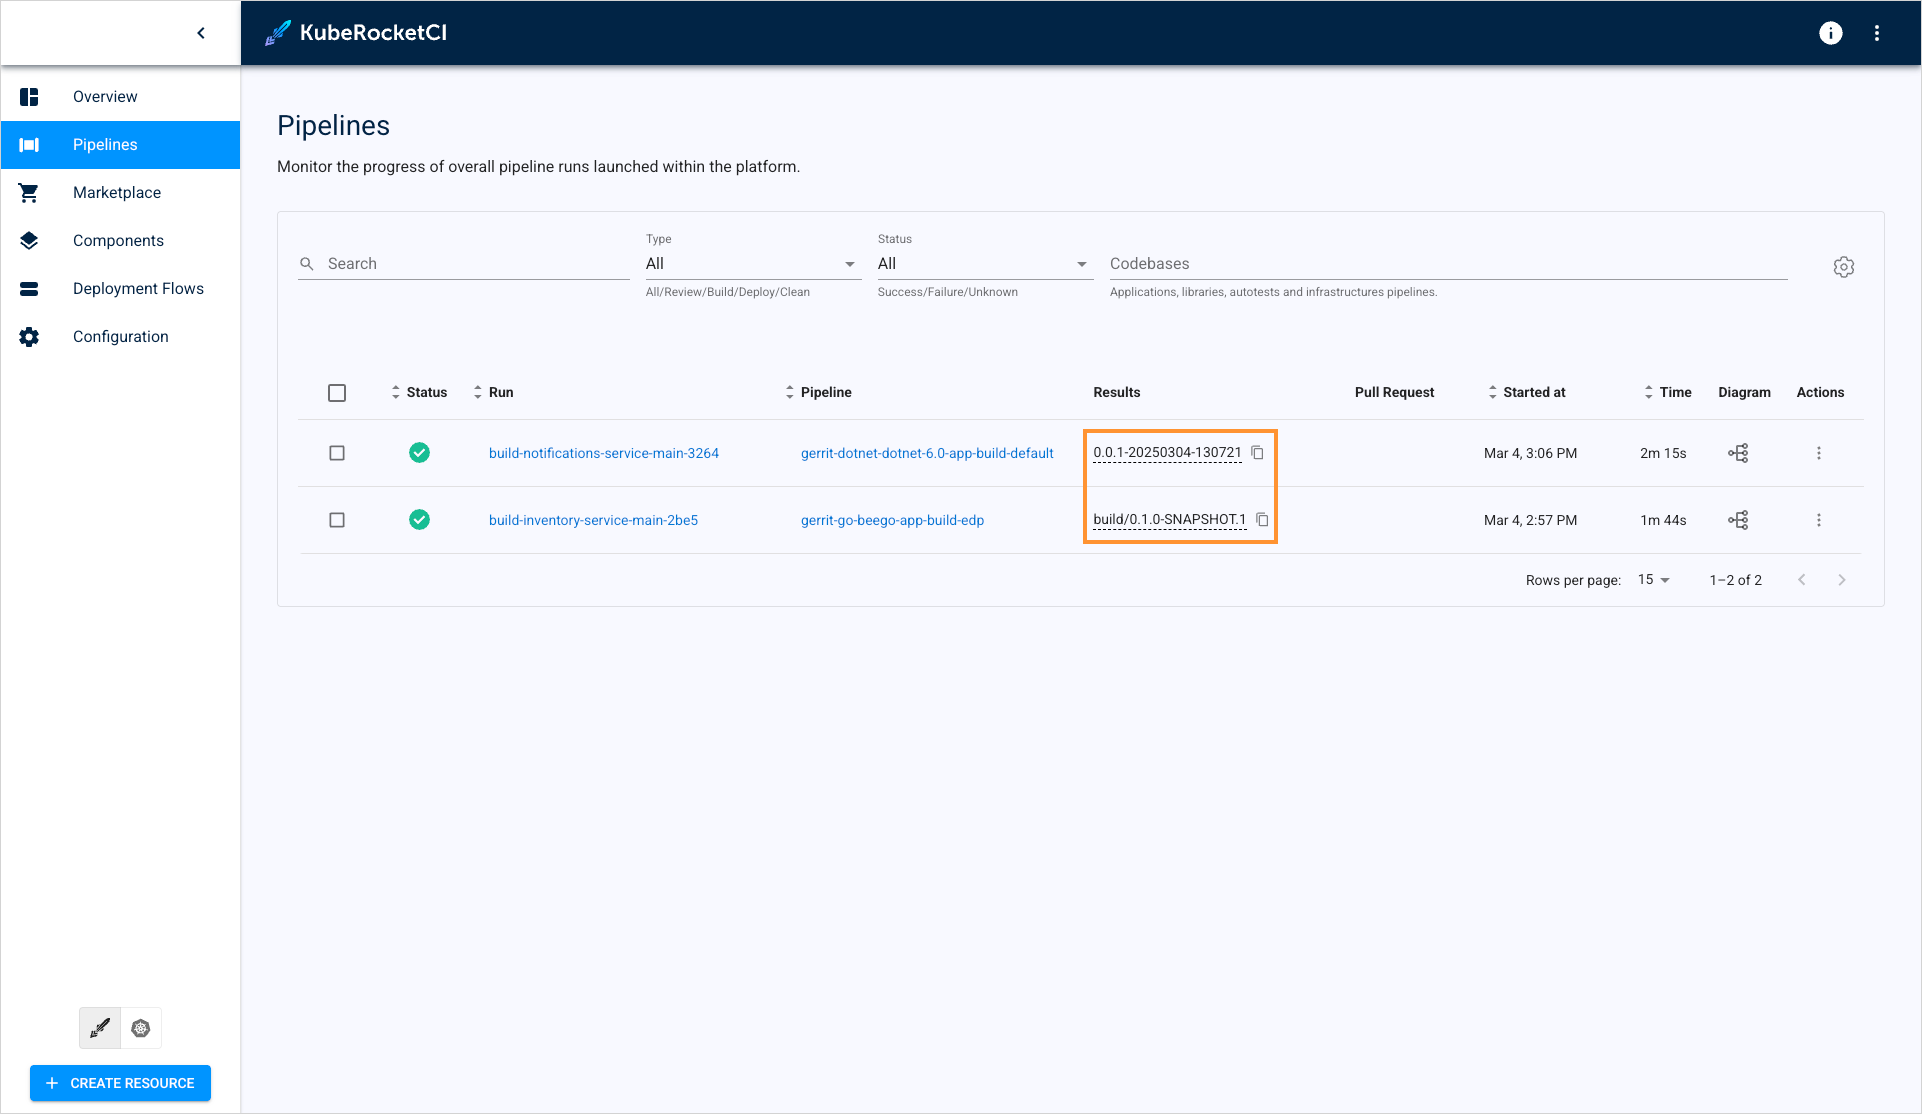The image size is (1922, 1114).
Task: Click the settings gear icon in the pipelines table
Action: (1842, 267)
